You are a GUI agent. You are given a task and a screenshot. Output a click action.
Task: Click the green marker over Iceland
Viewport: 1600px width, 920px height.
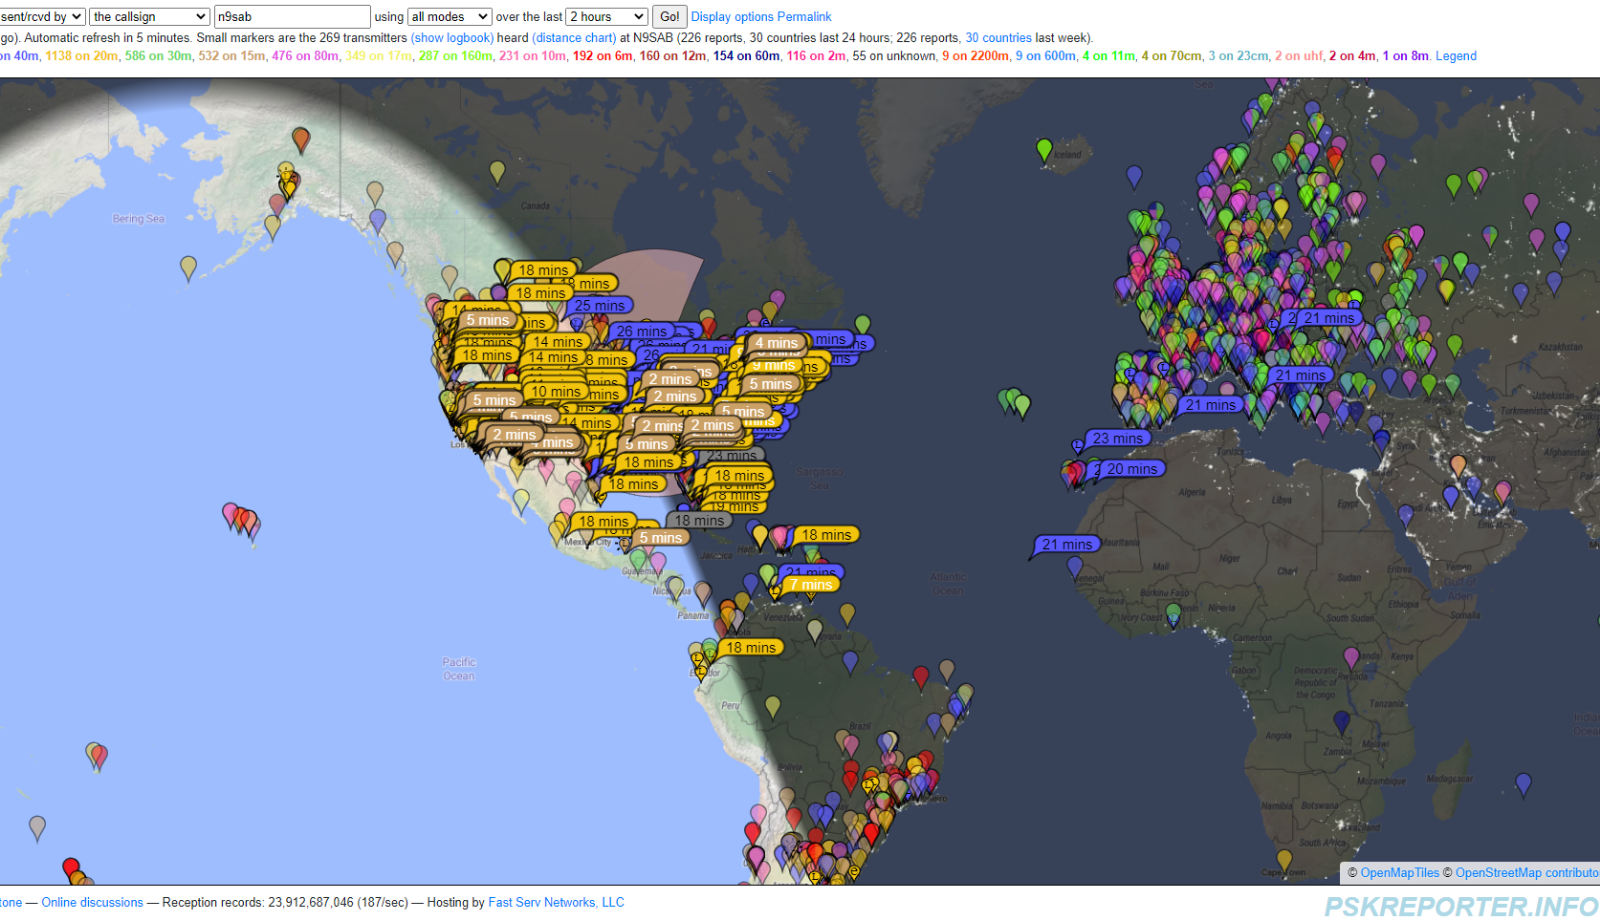tap(1044, 150)
